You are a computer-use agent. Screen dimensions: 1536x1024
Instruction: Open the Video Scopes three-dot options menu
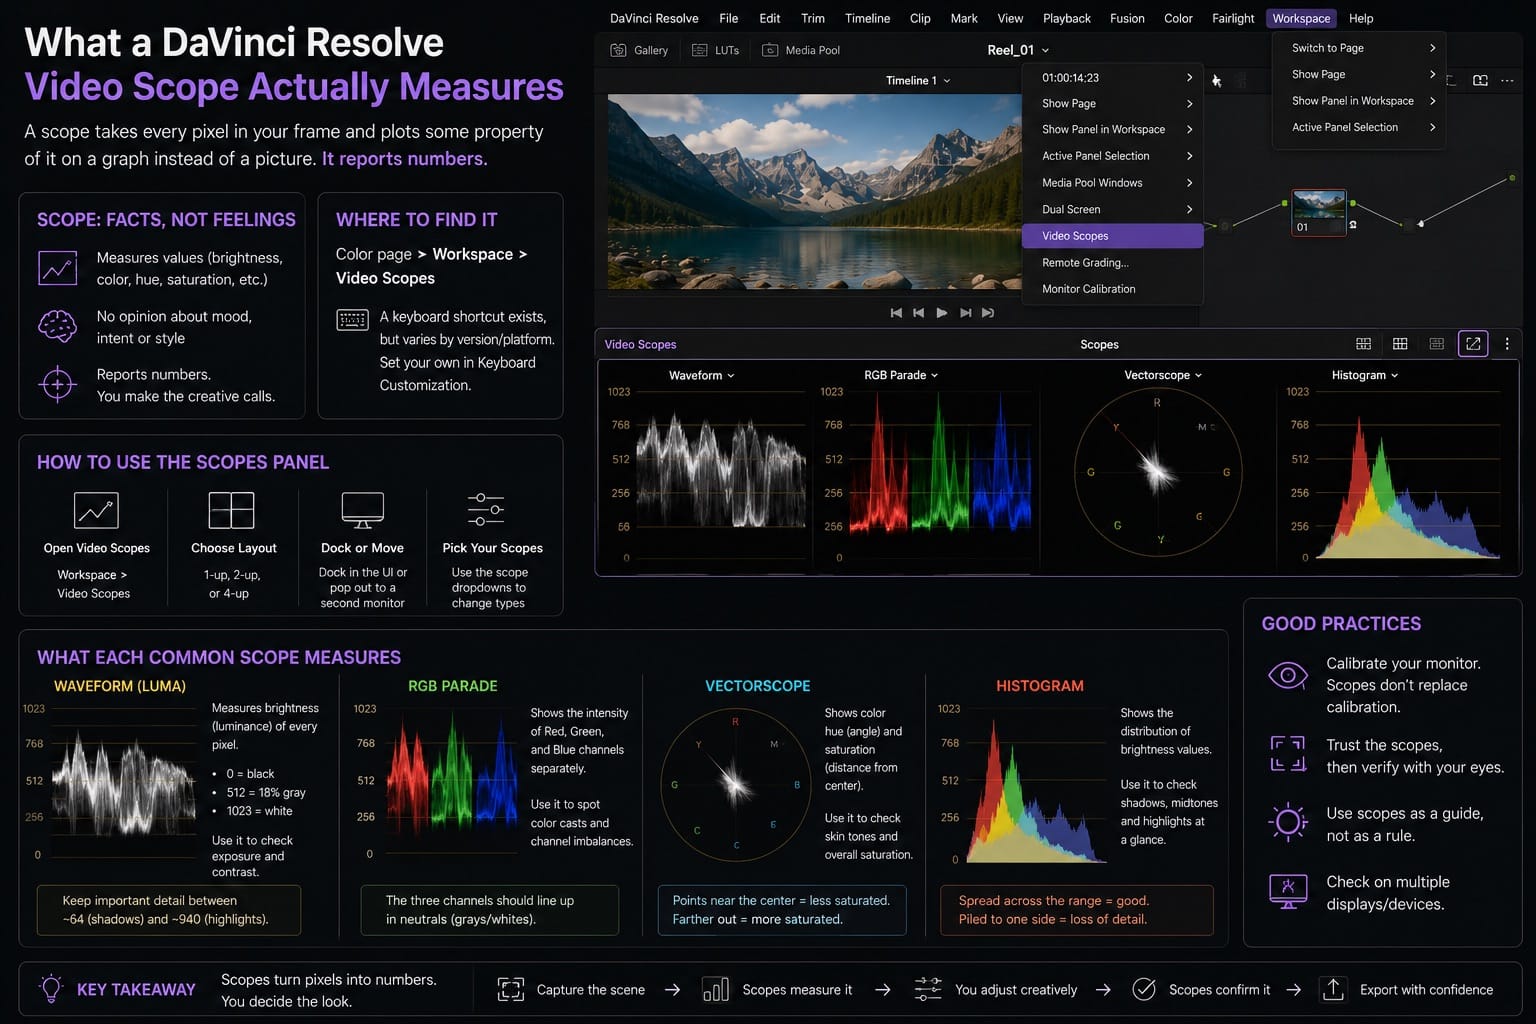click(1507, 344)
